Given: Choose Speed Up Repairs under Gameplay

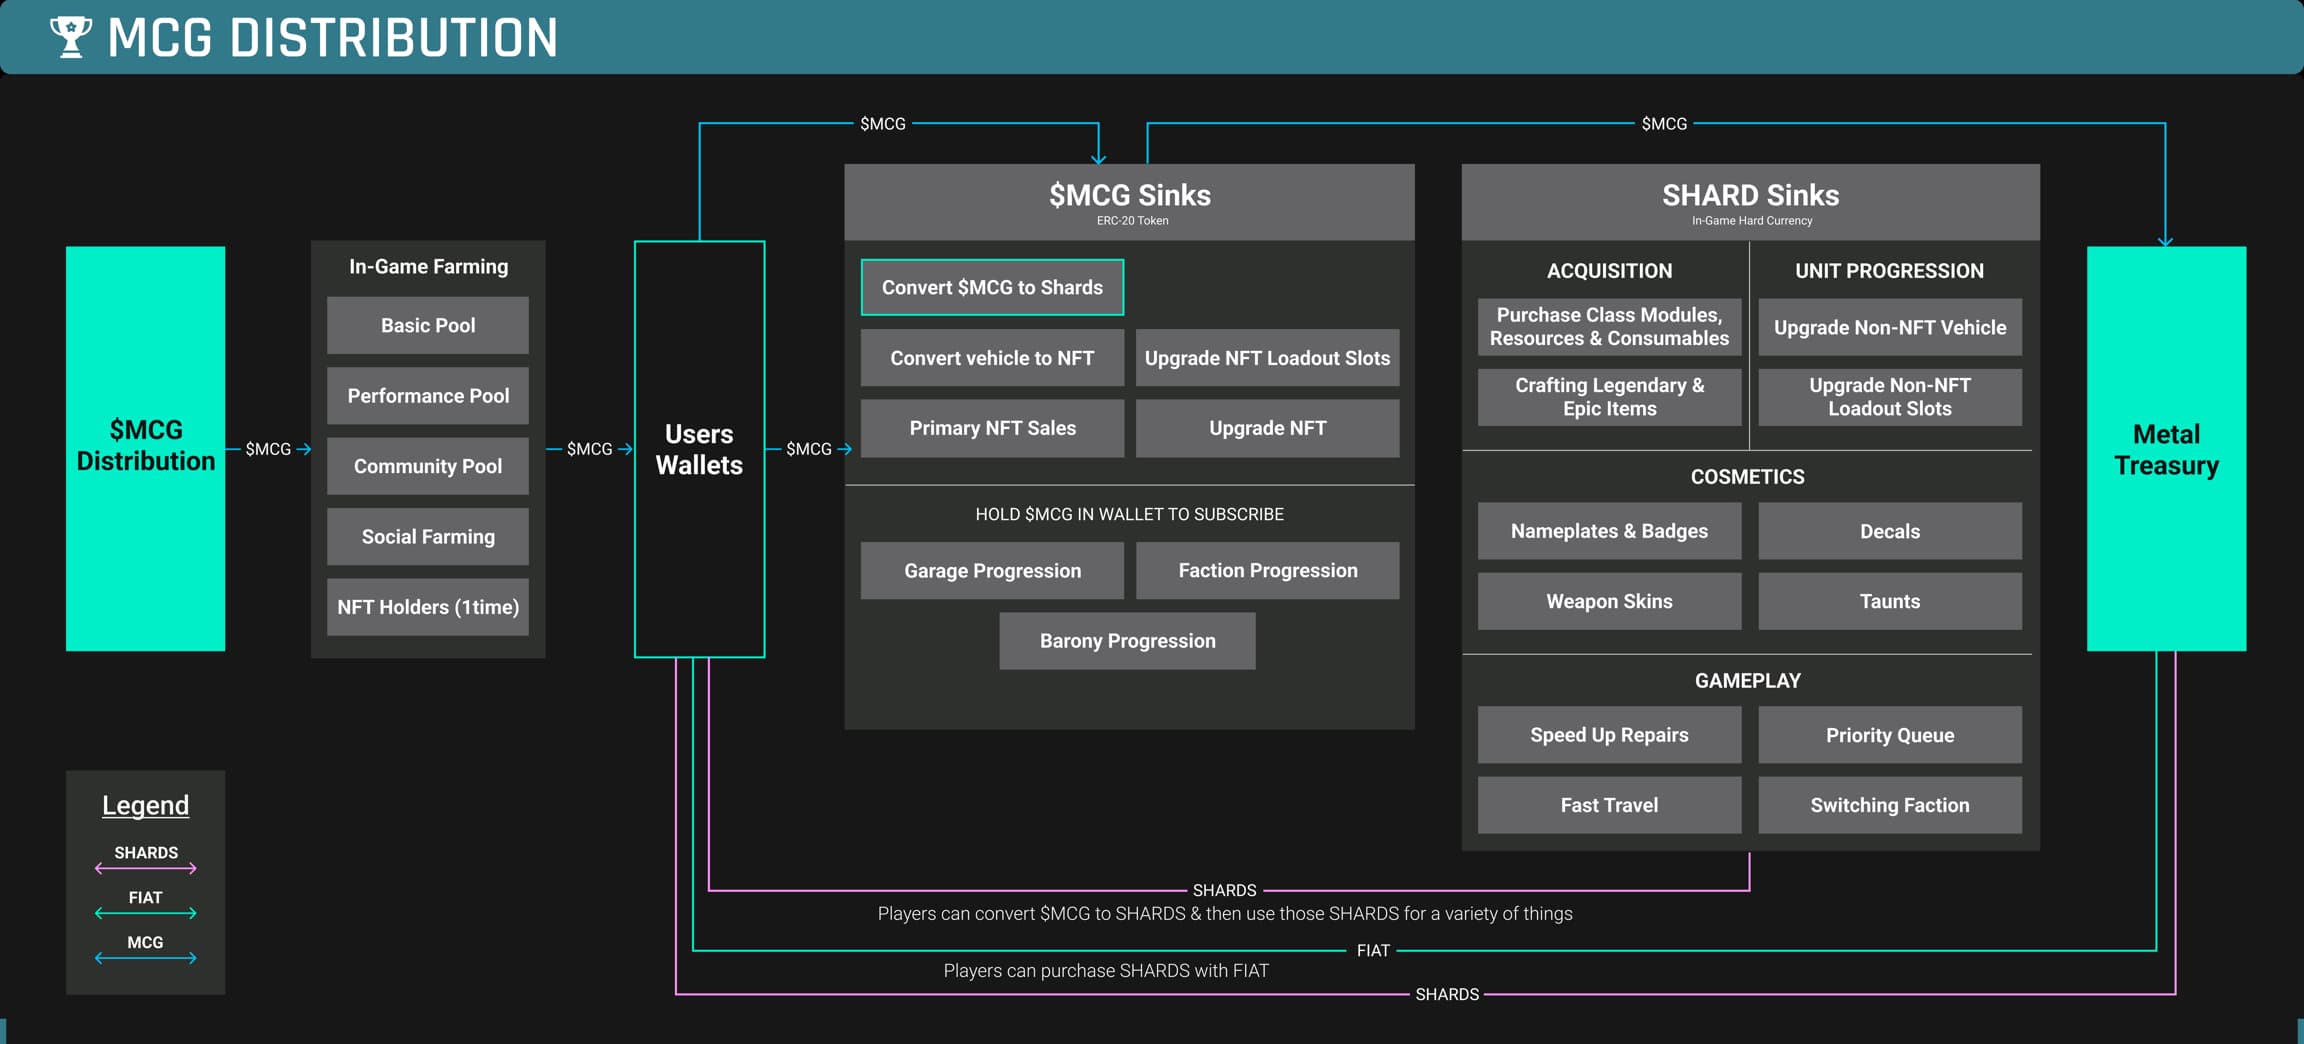Looking at the screenshot, I should pos(1609,735).
